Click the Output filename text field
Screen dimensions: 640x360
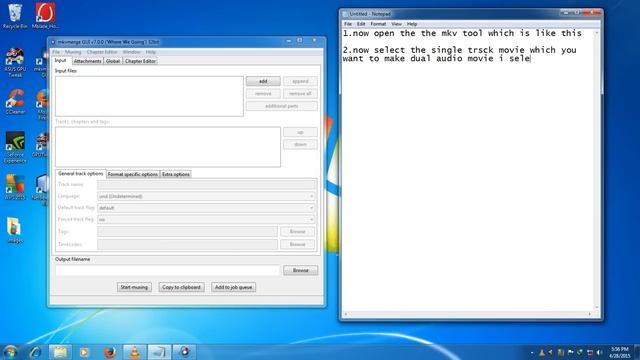click(x=168, y=270)
